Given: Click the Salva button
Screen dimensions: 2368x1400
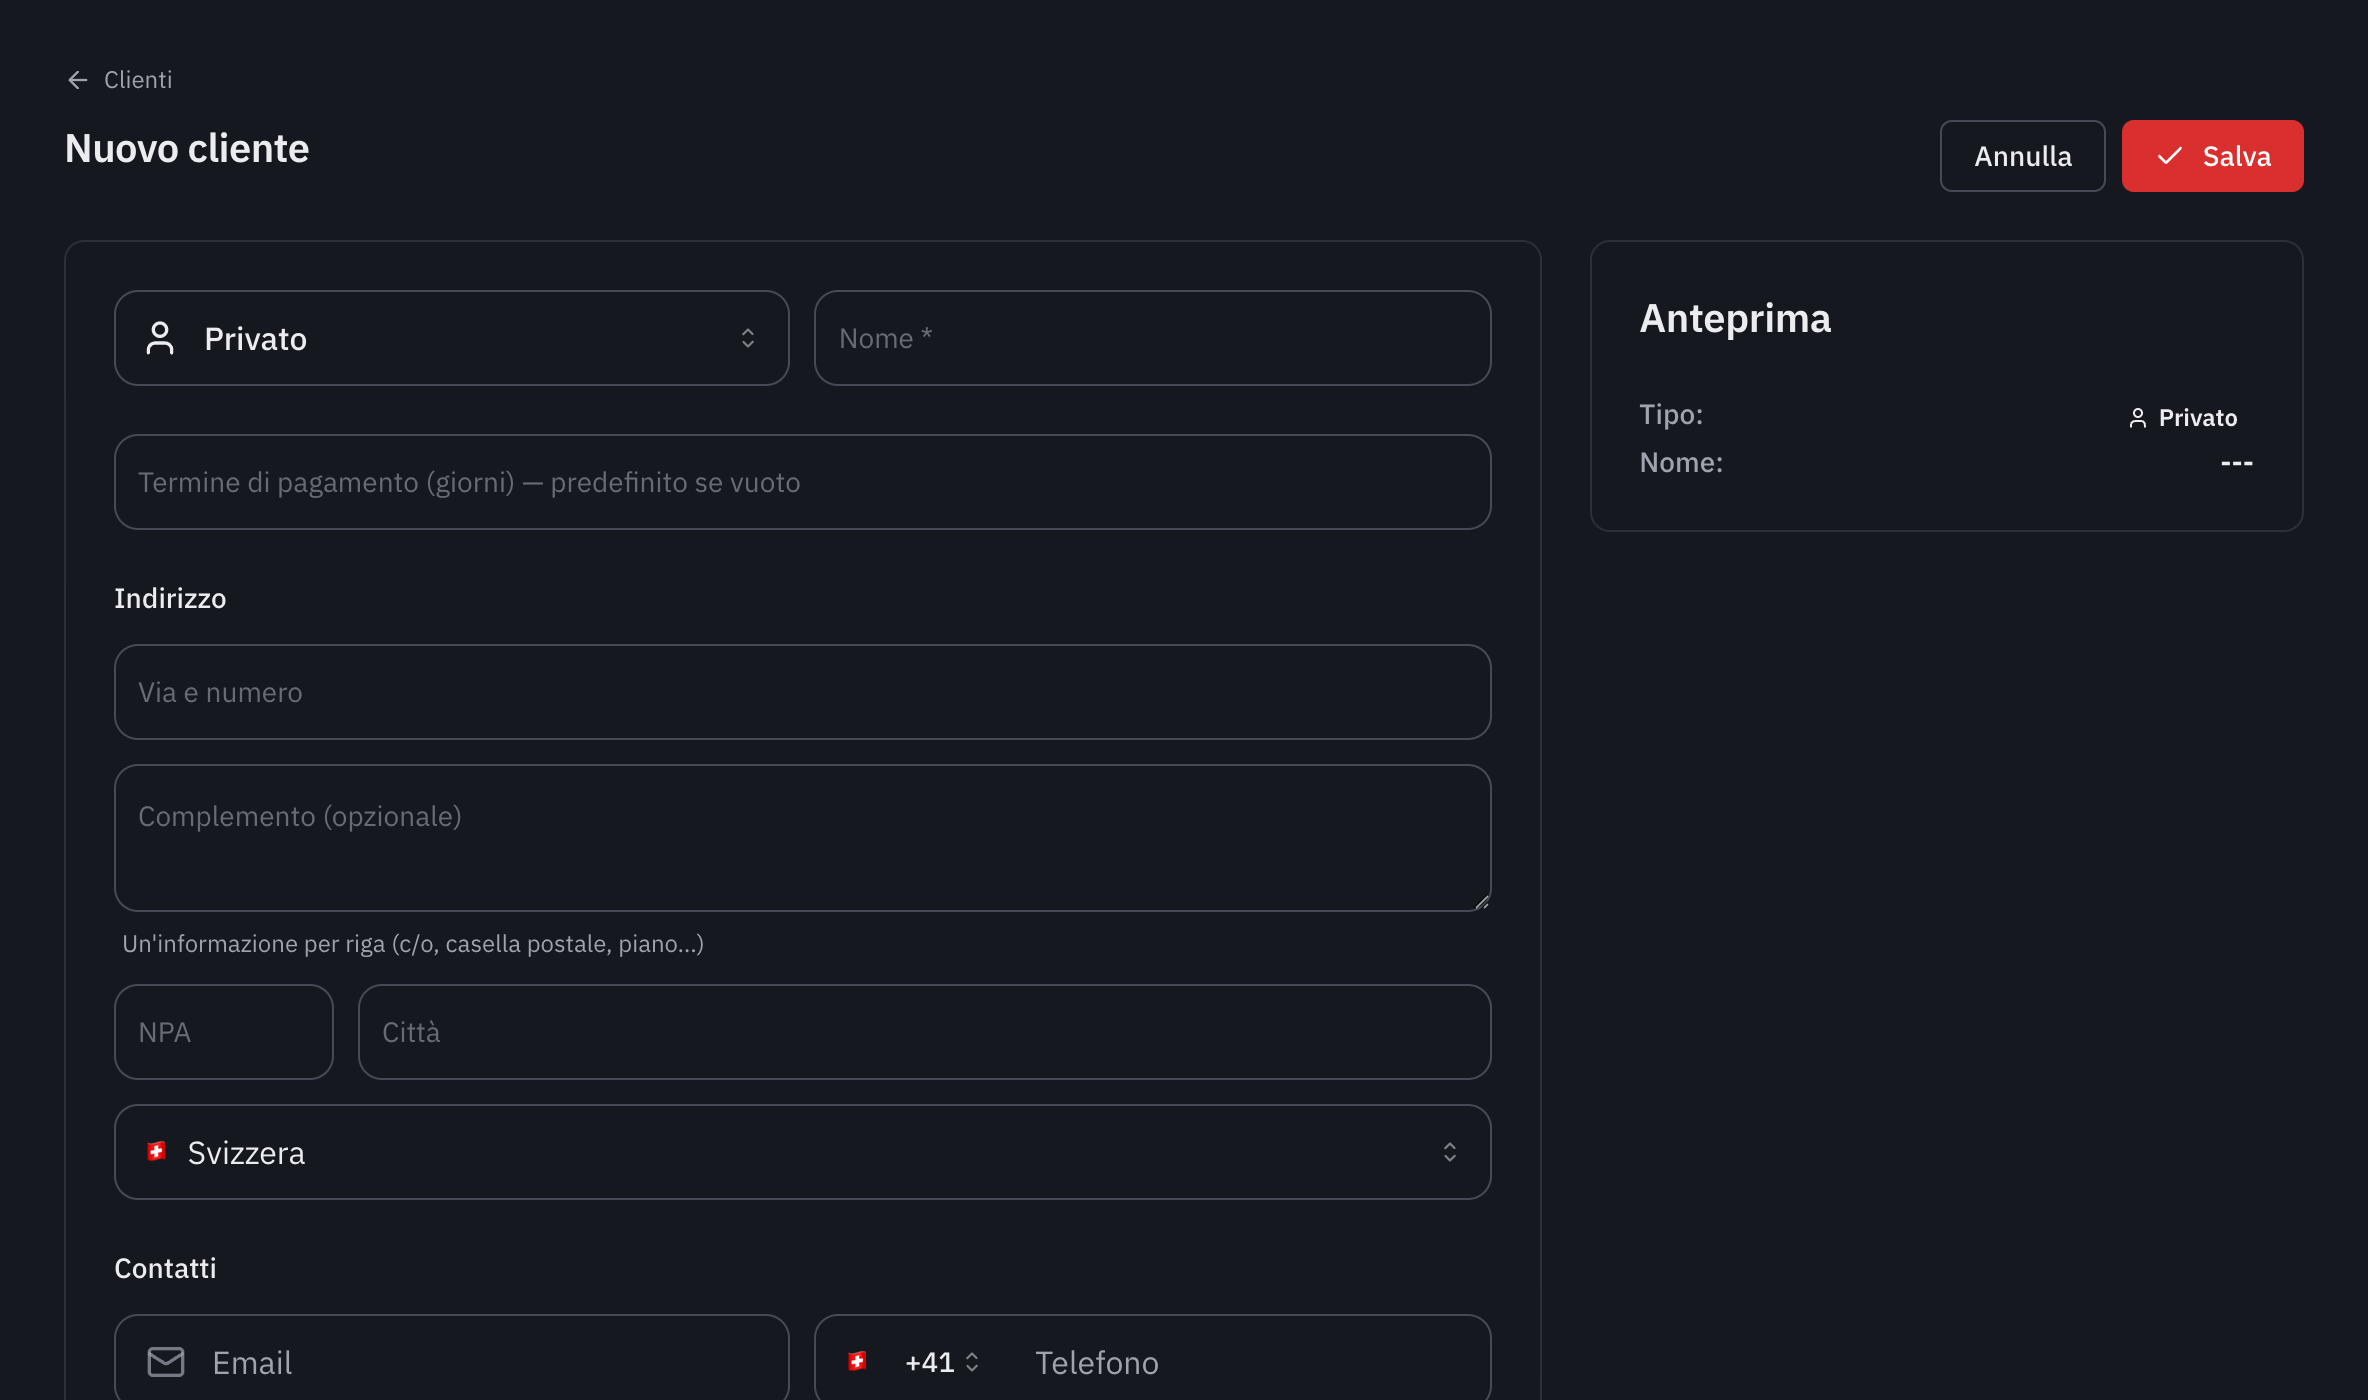Looking at the screenshot, I should [x=2212, y=156].
